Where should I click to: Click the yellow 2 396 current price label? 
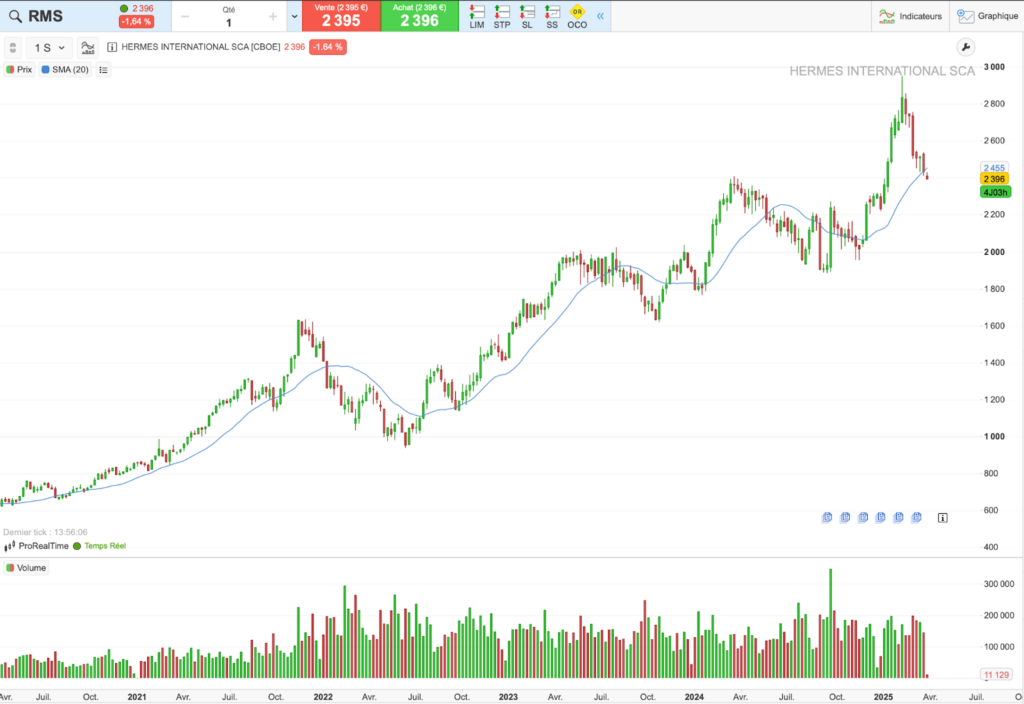(x=995, y=179)
